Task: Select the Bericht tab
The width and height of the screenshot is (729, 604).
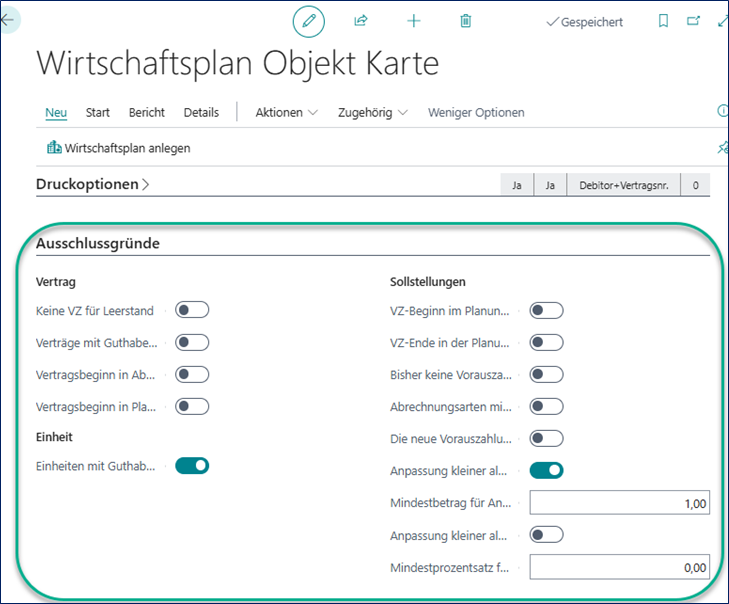Action: [146, 113]
